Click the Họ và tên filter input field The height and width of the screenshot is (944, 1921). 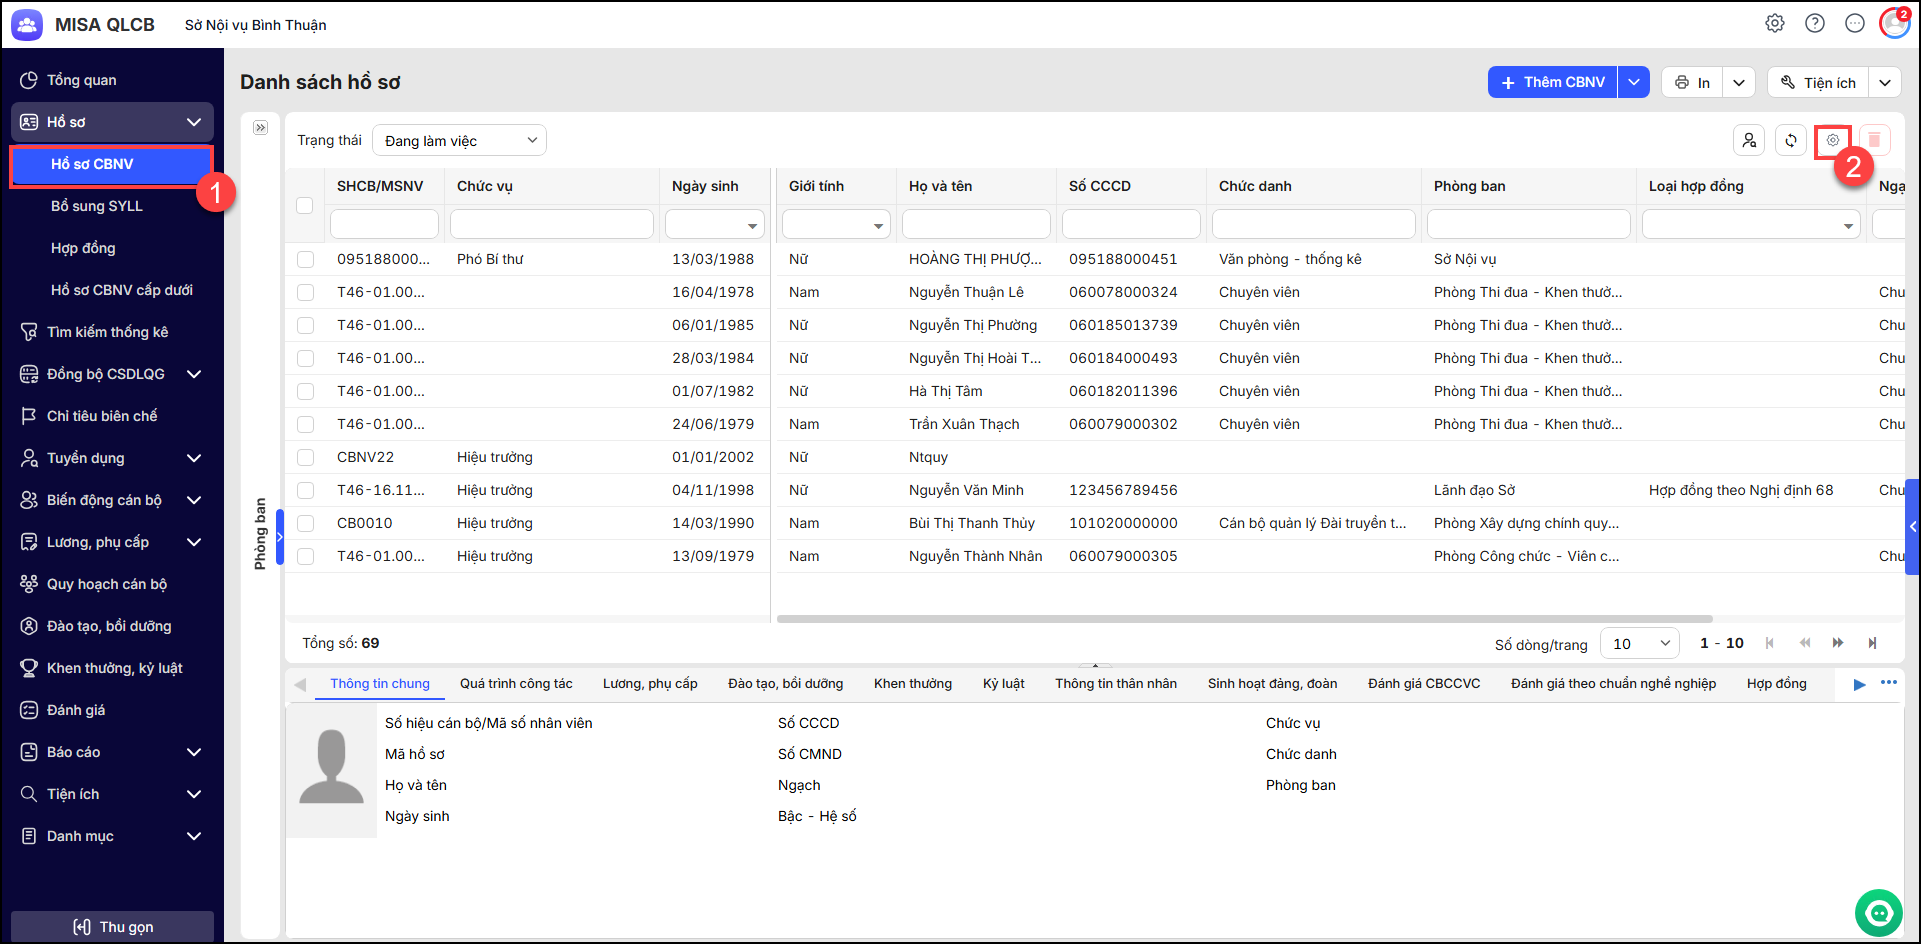point(975,225)
